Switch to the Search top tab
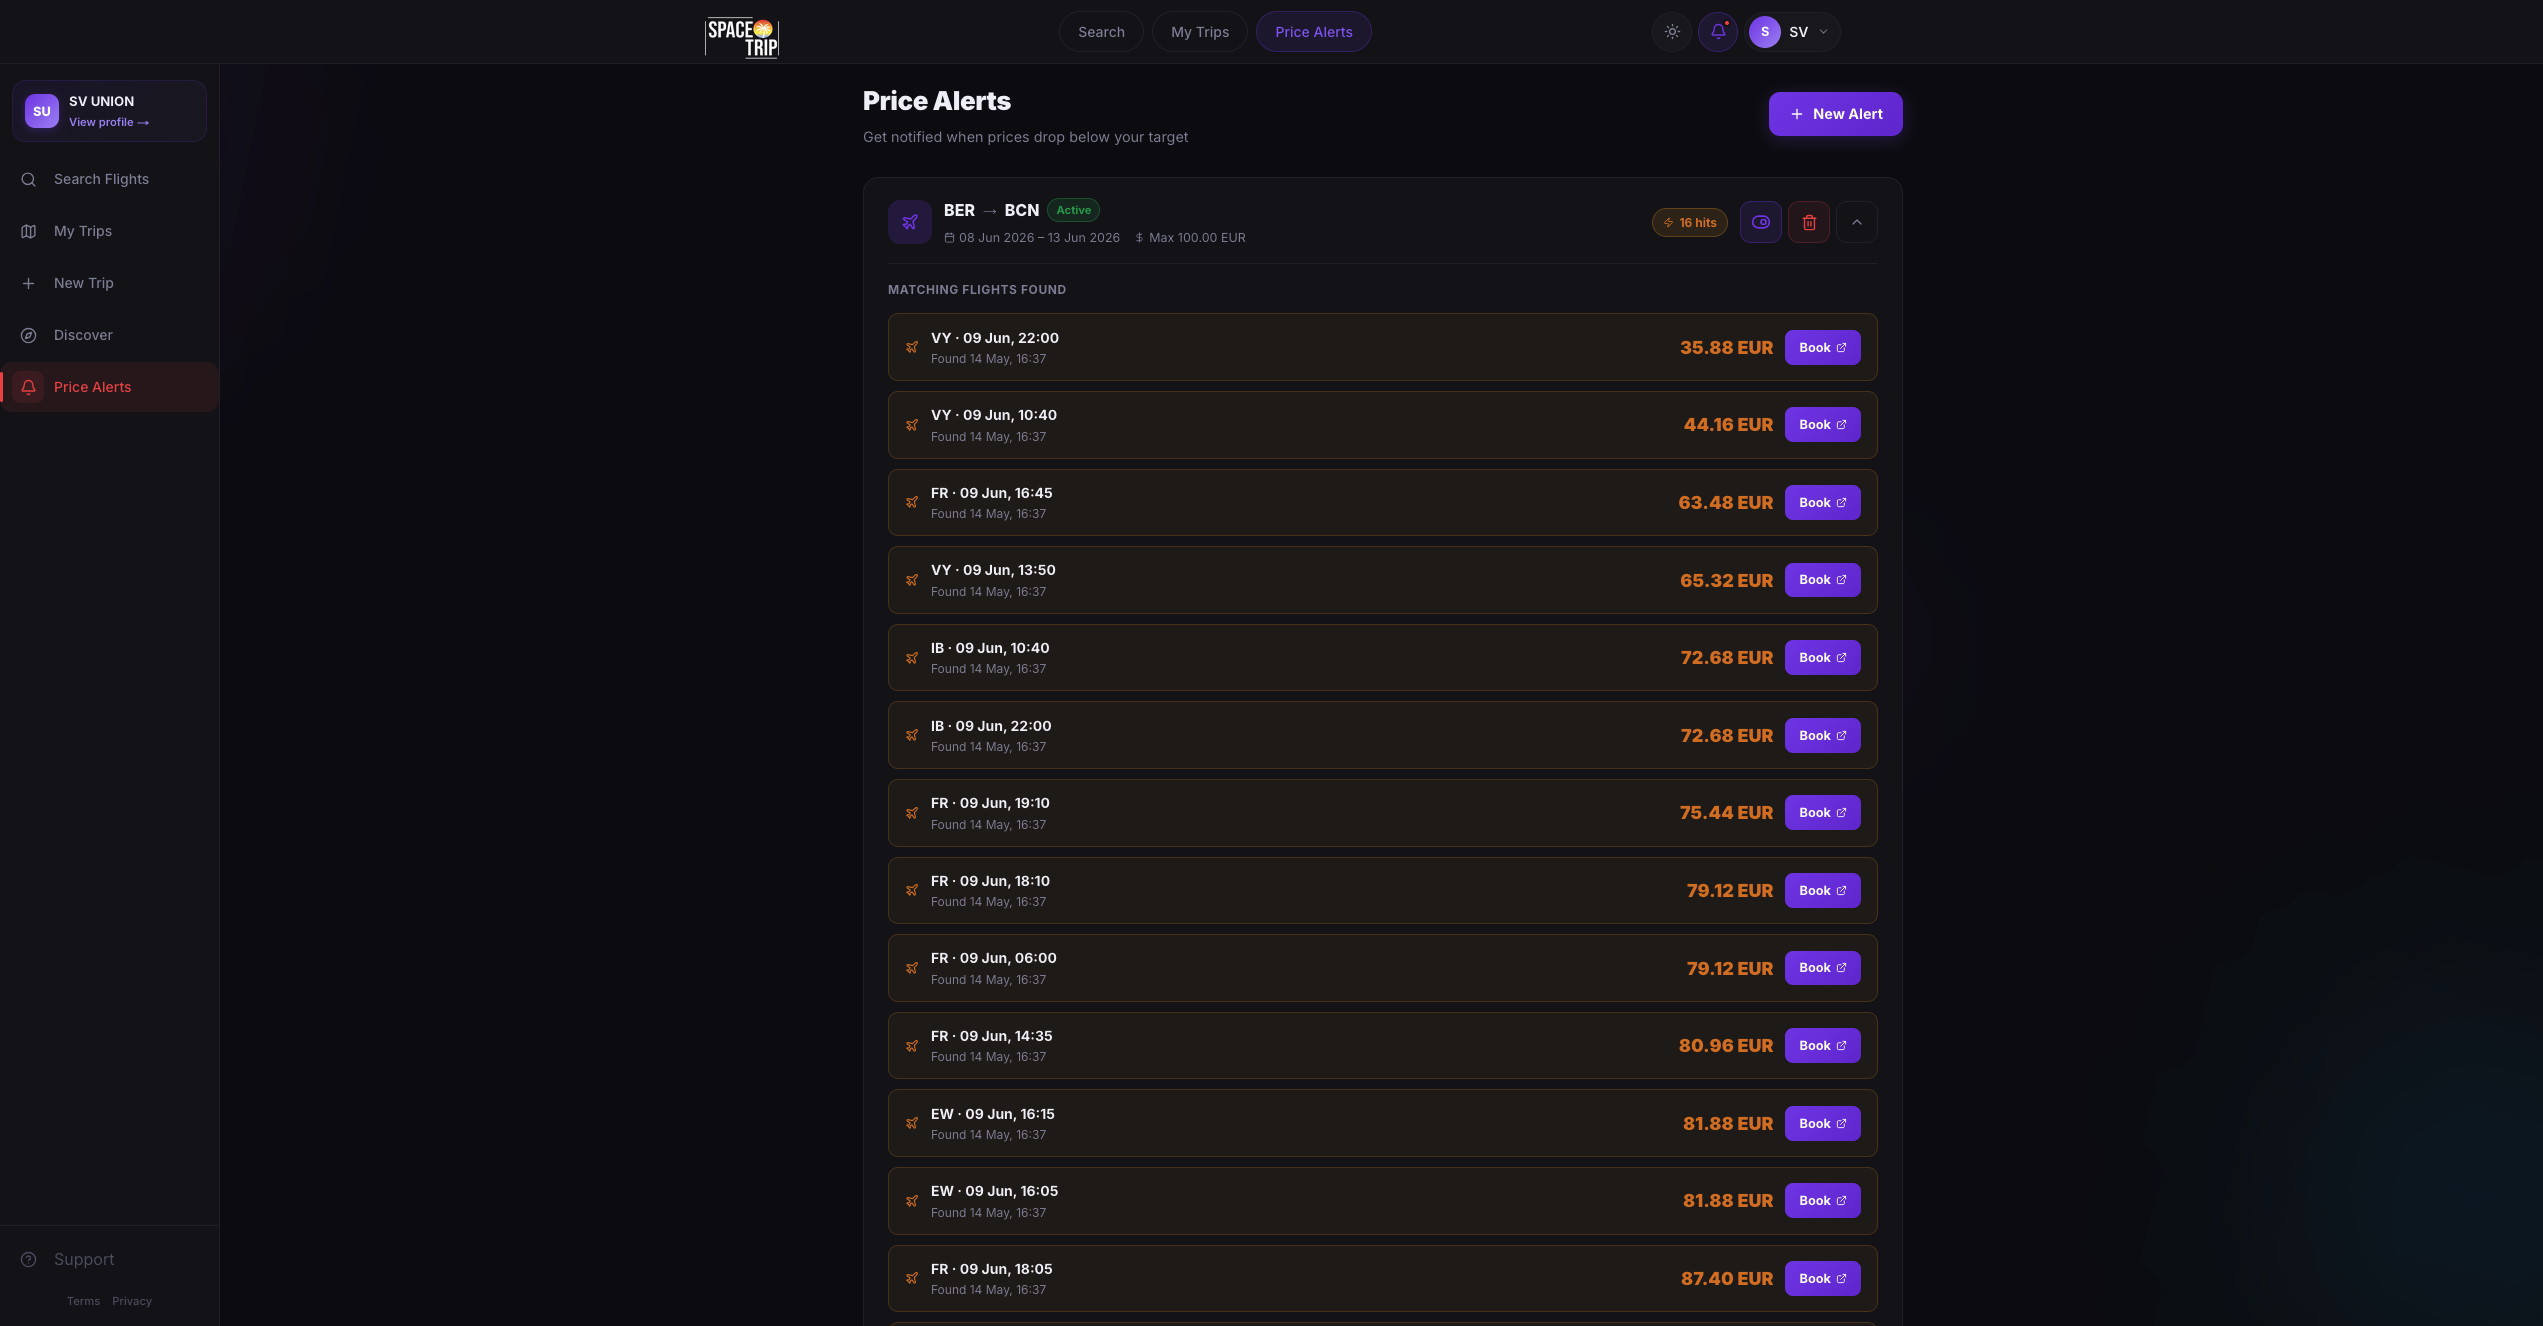The height and width of the screenshot is (1326, 2543). click(x=1101, y=32)
